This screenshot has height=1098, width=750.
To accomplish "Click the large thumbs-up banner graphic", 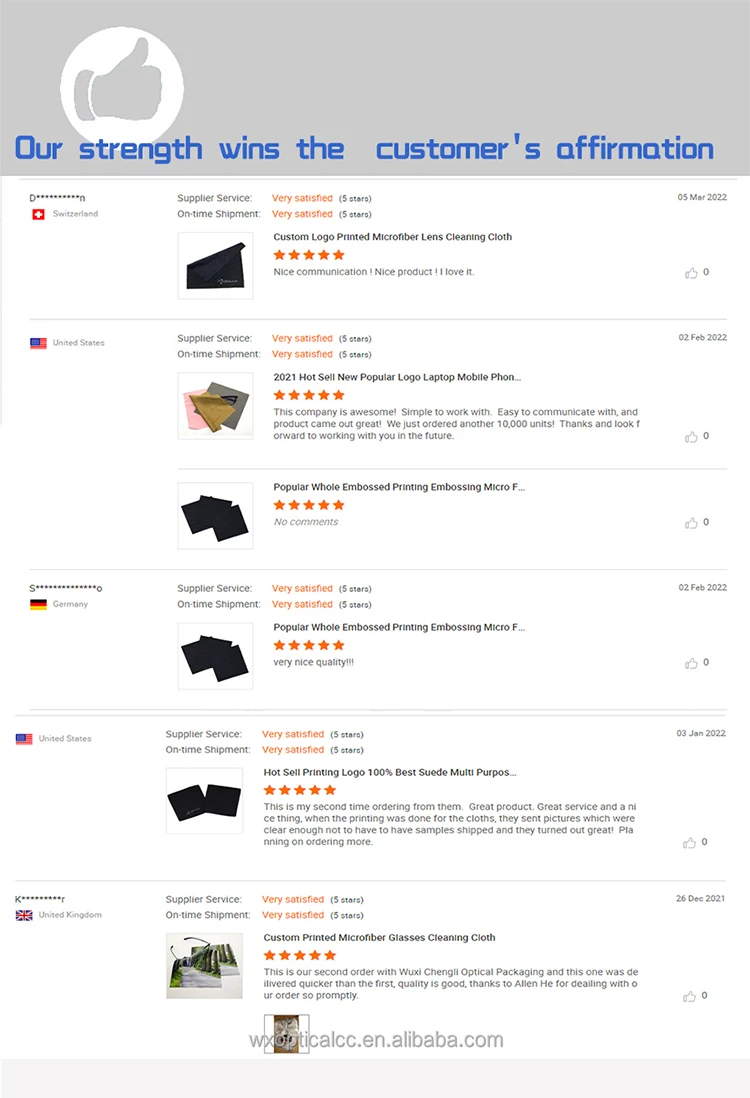I will (x=122, y=86).
